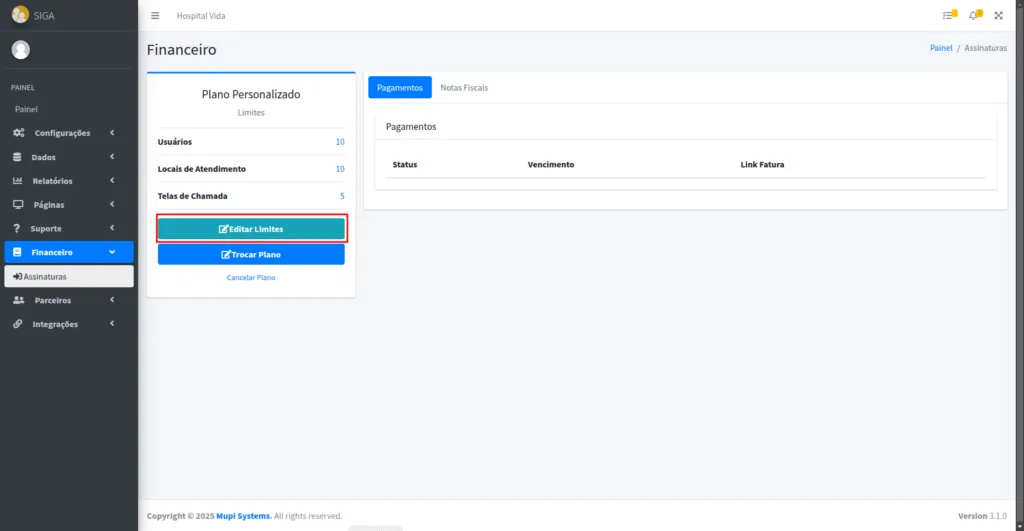Follow the Painel breadcrumb link

click(x=941, y=48)
